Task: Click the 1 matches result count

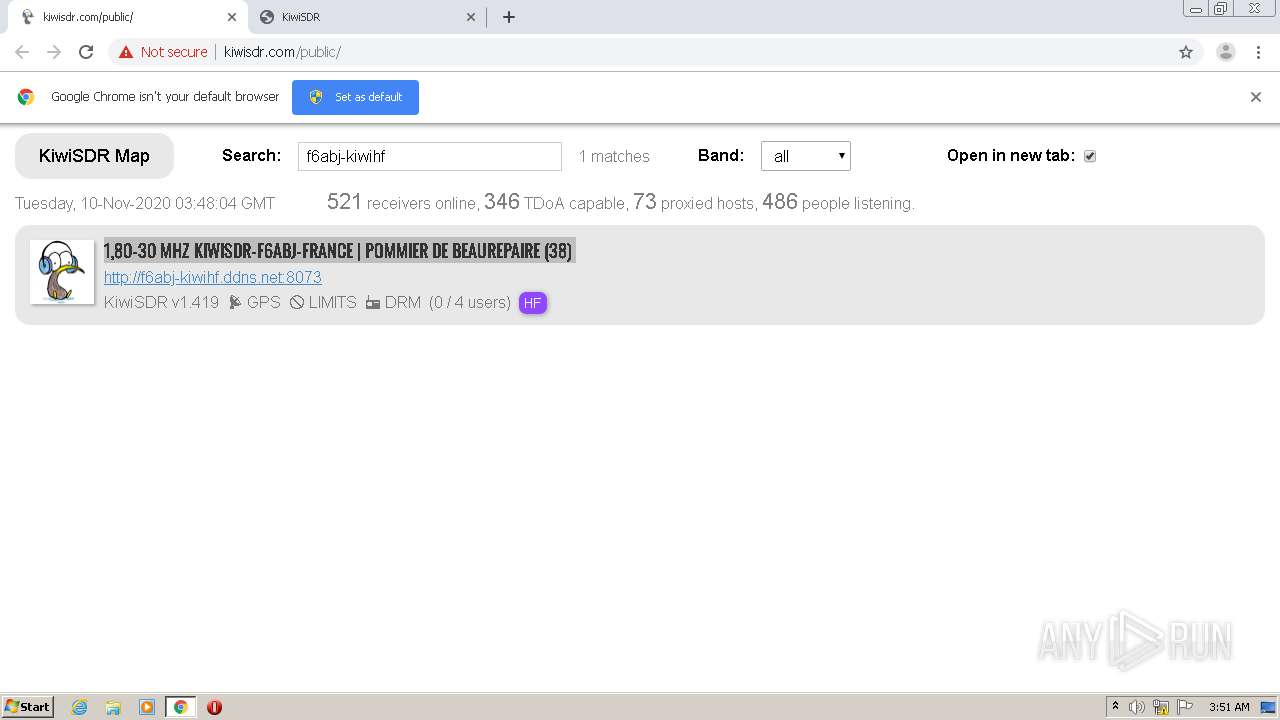Action: [614, 156]
